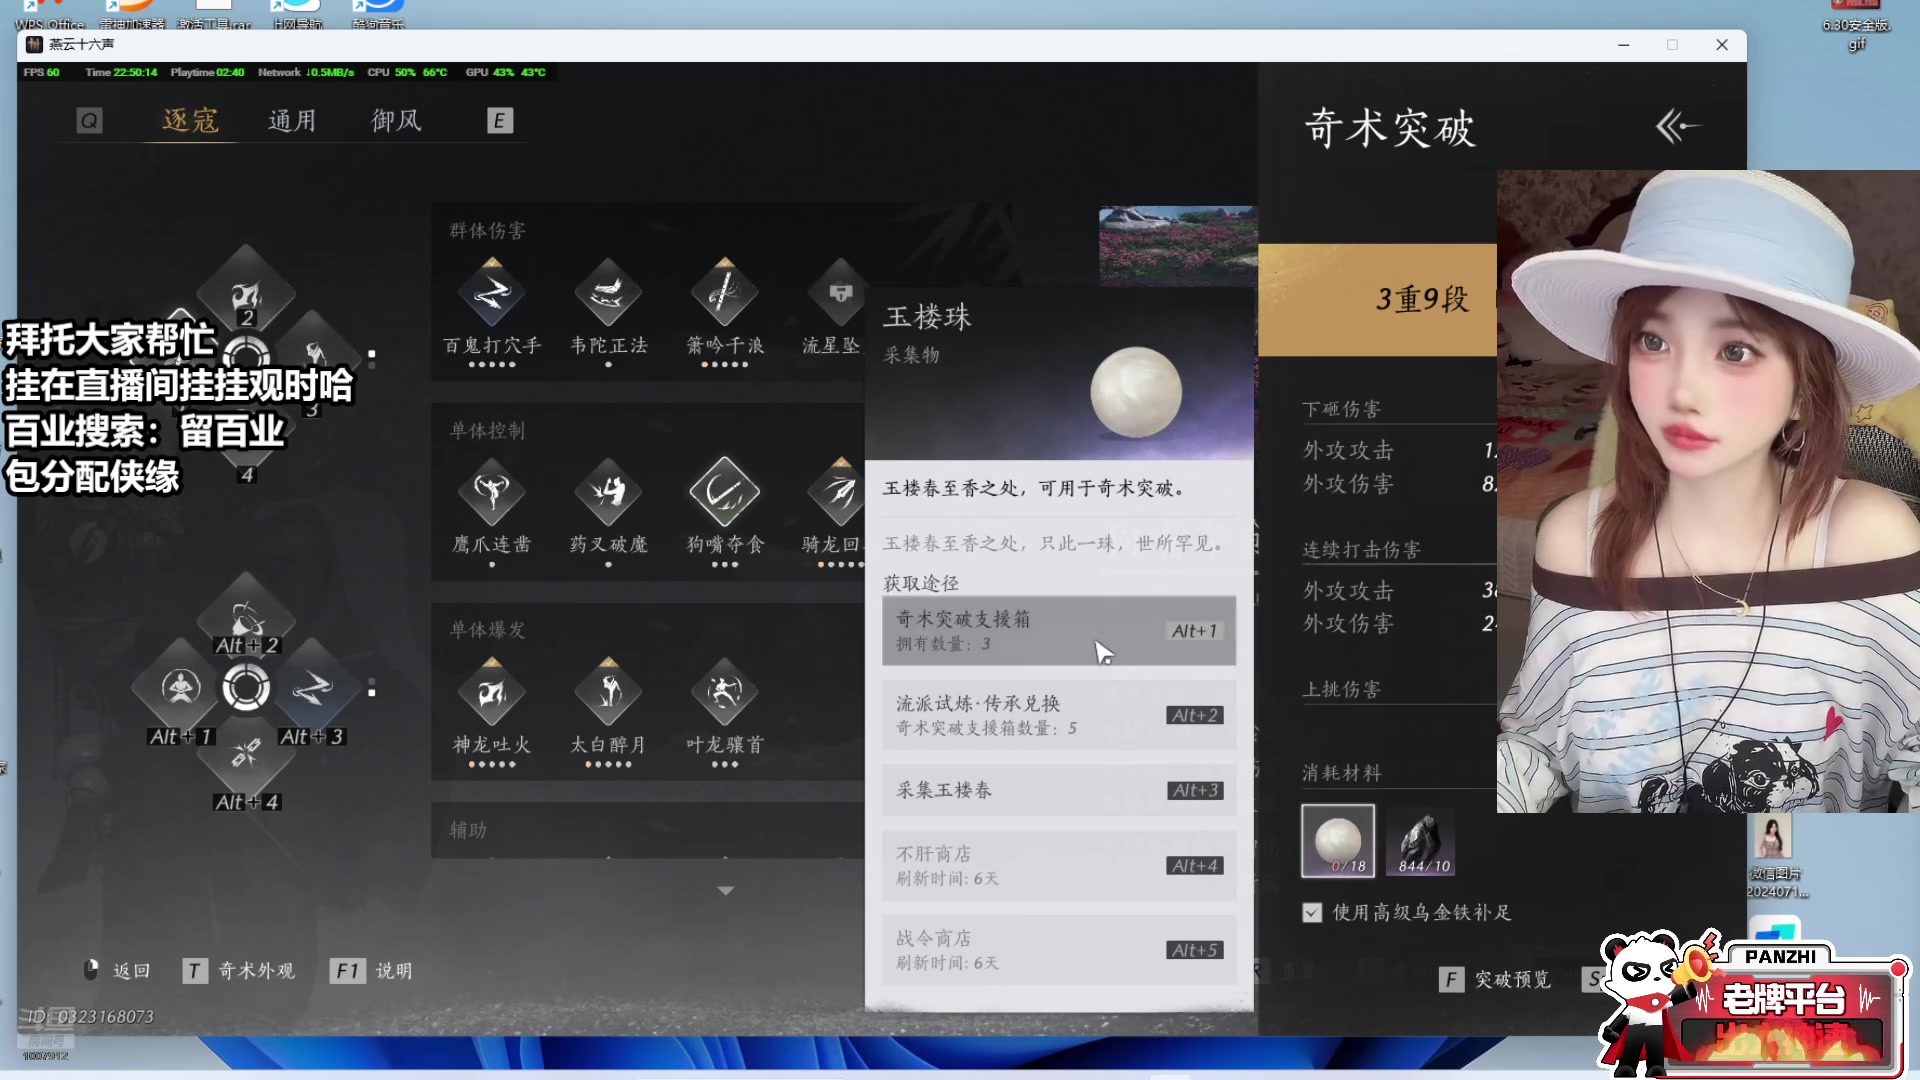
Task: Toggle 使用高级乌金铁补足 checkbox
Action: click(x=1312, y=913)
